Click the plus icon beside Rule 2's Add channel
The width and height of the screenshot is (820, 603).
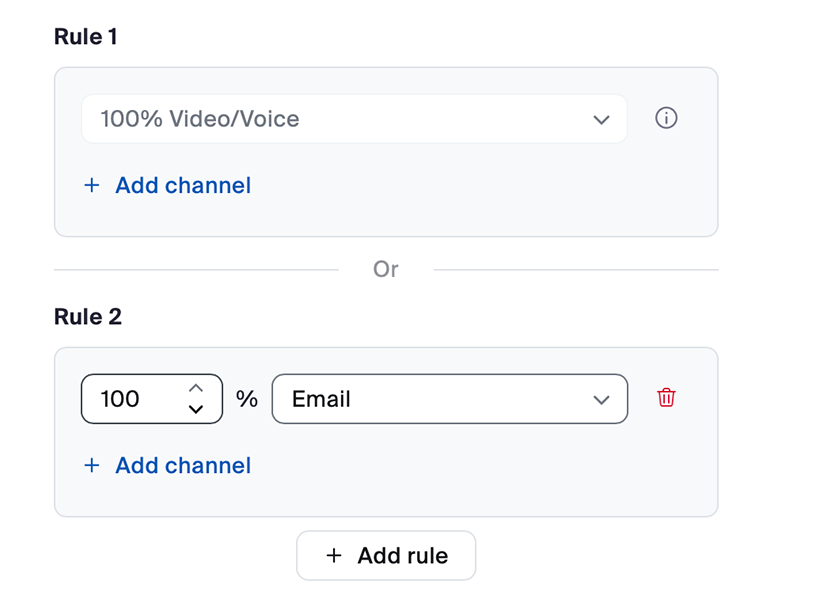coord(92,465)
